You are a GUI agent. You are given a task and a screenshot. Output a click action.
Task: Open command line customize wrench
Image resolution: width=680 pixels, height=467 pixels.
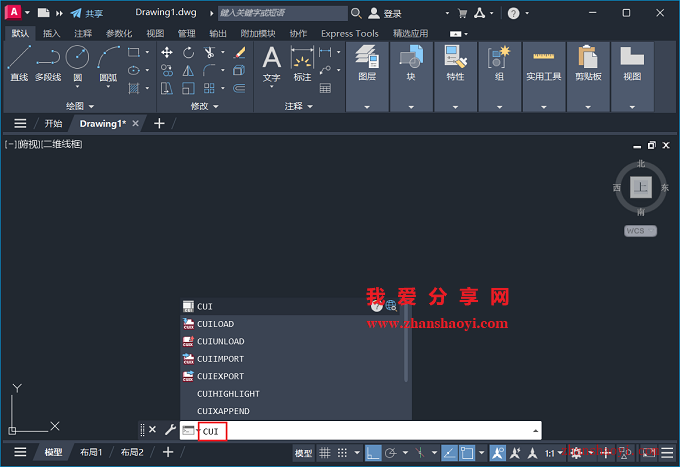coord(170,430)
